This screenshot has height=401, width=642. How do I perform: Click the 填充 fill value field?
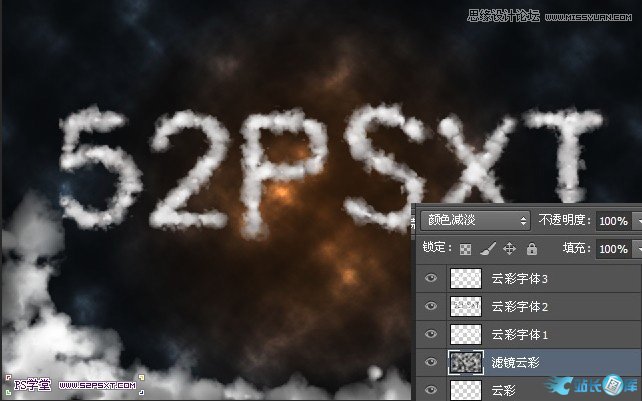pyautogui.click(x=612, y=249)
